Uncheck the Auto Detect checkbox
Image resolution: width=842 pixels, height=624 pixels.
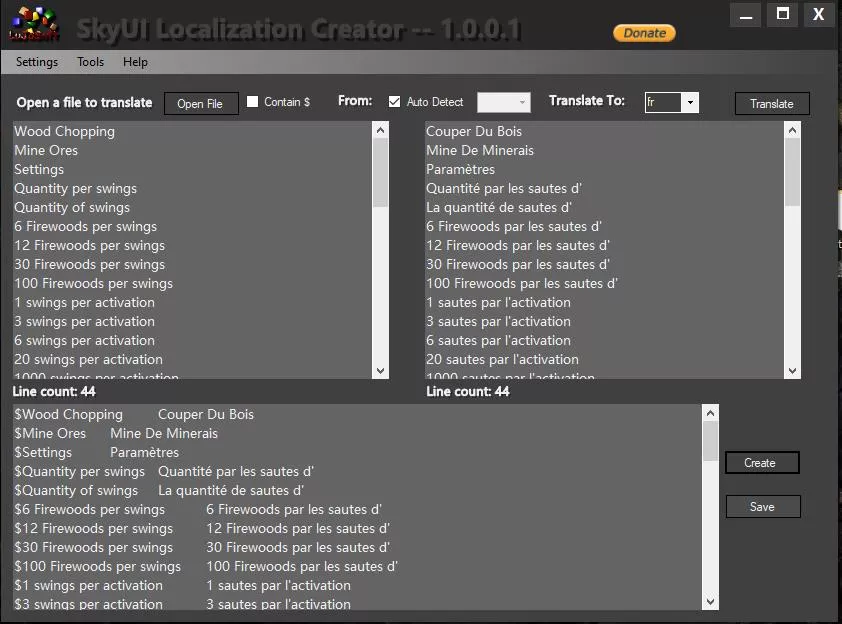click(394, 101)
